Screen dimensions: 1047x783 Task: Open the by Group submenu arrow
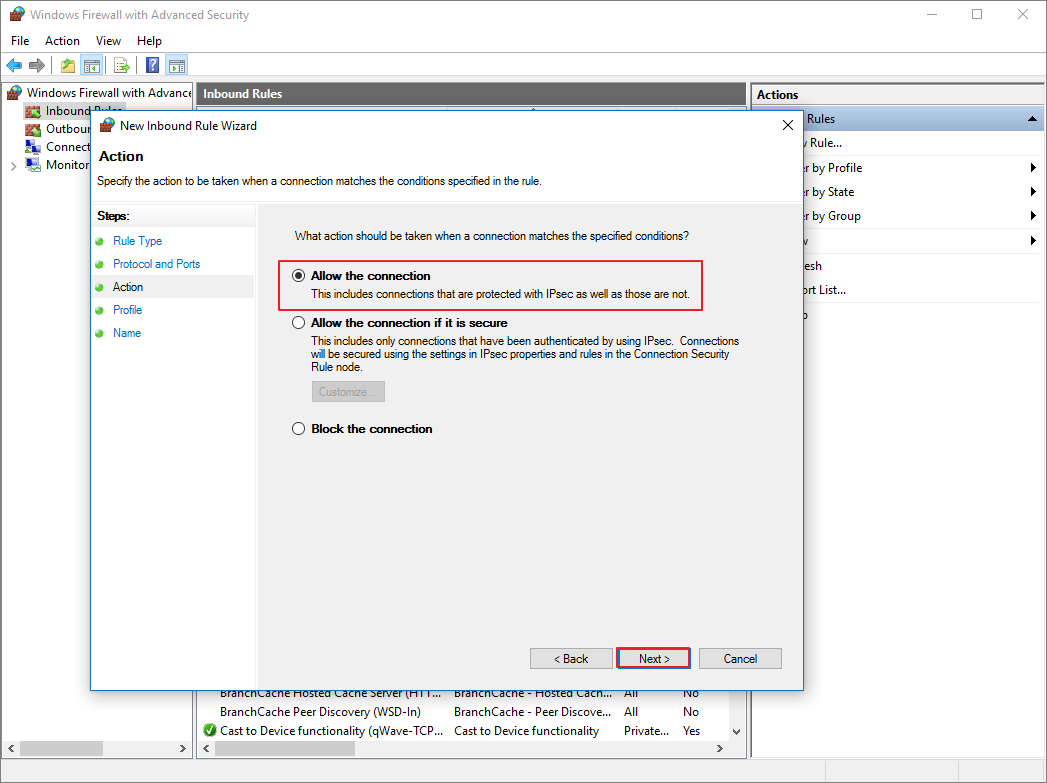tap(1033, 216)
